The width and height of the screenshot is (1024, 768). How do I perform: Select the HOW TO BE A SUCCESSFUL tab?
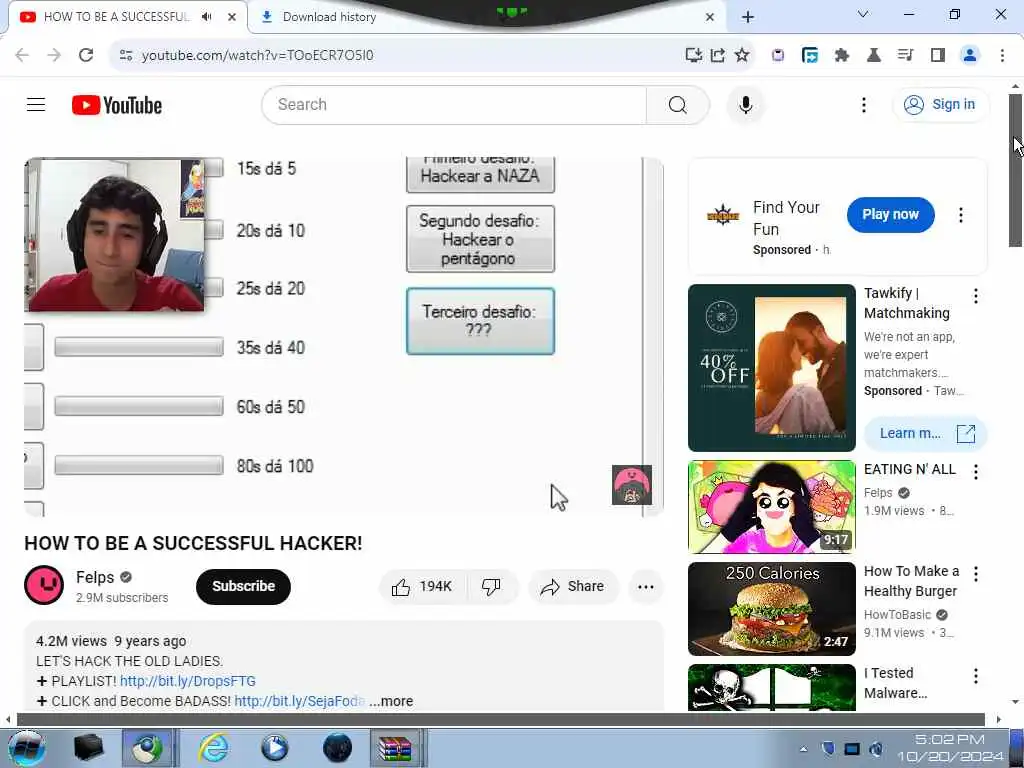[116, 17]
